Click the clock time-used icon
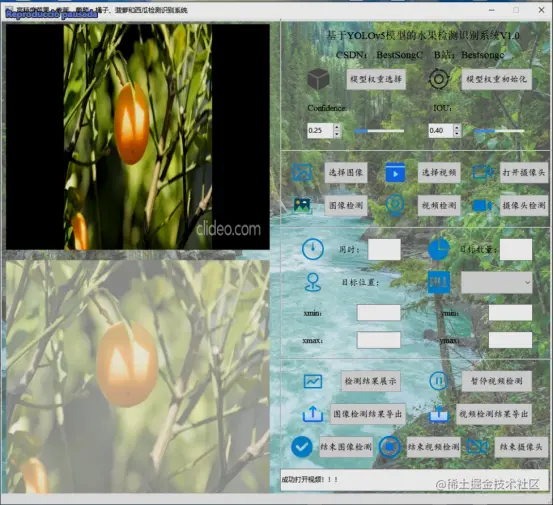 pyautogui.click(x=313, y=249)
